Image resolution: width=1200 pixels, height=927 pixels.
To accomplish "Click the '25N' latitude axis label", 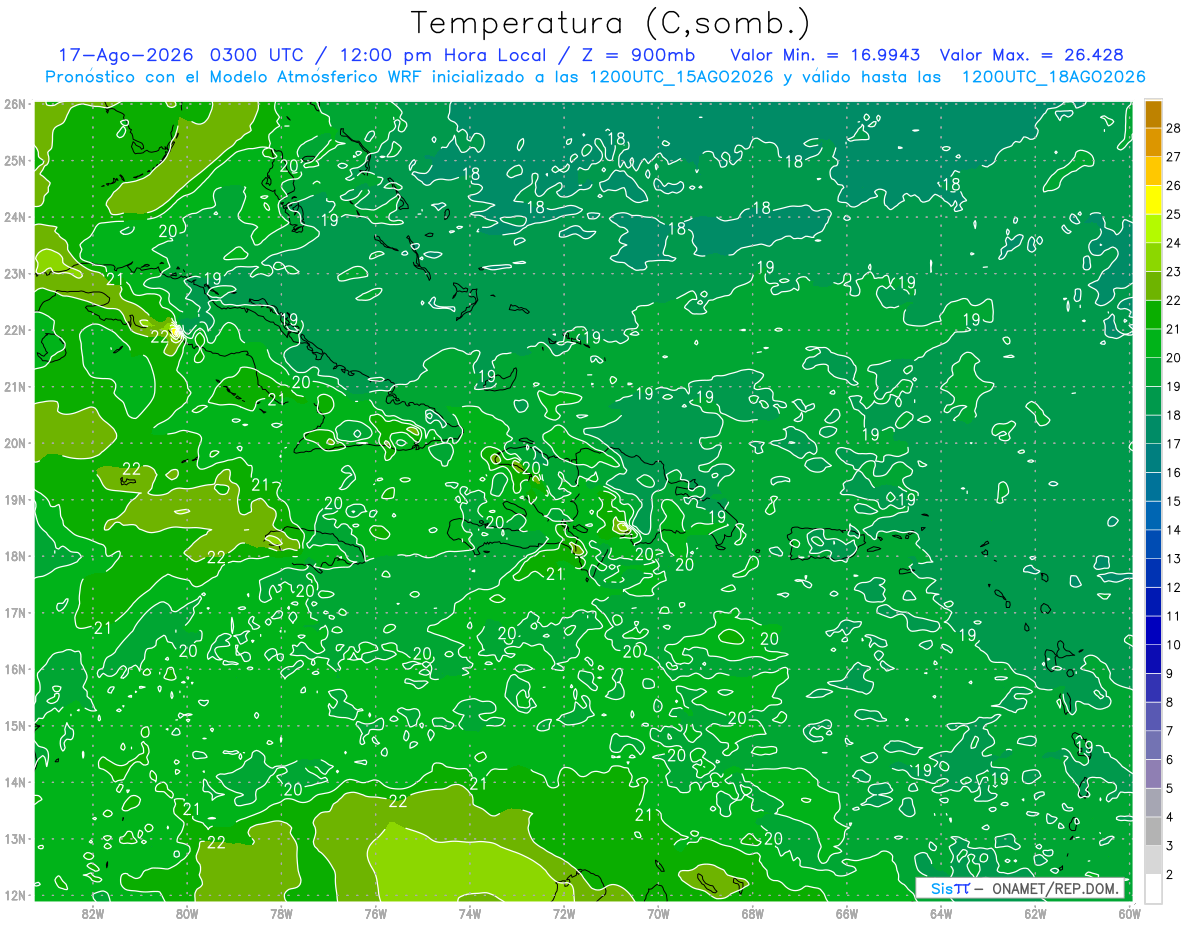I will (x=14, y=160).
